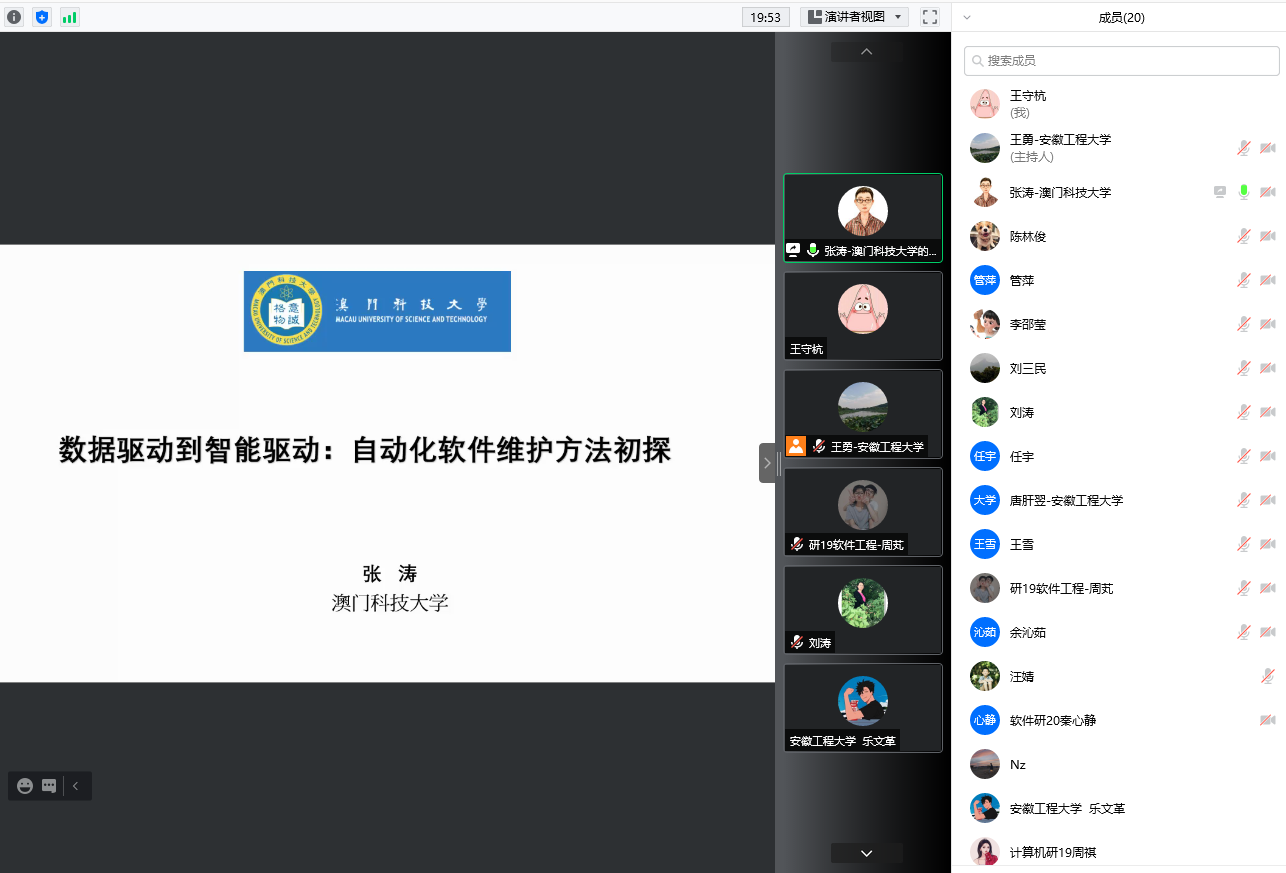Select member 研19软件工程-周芃 in the list
Image resolution: width=1286 pixels, height=873 pixels.
click(1118, 588)
